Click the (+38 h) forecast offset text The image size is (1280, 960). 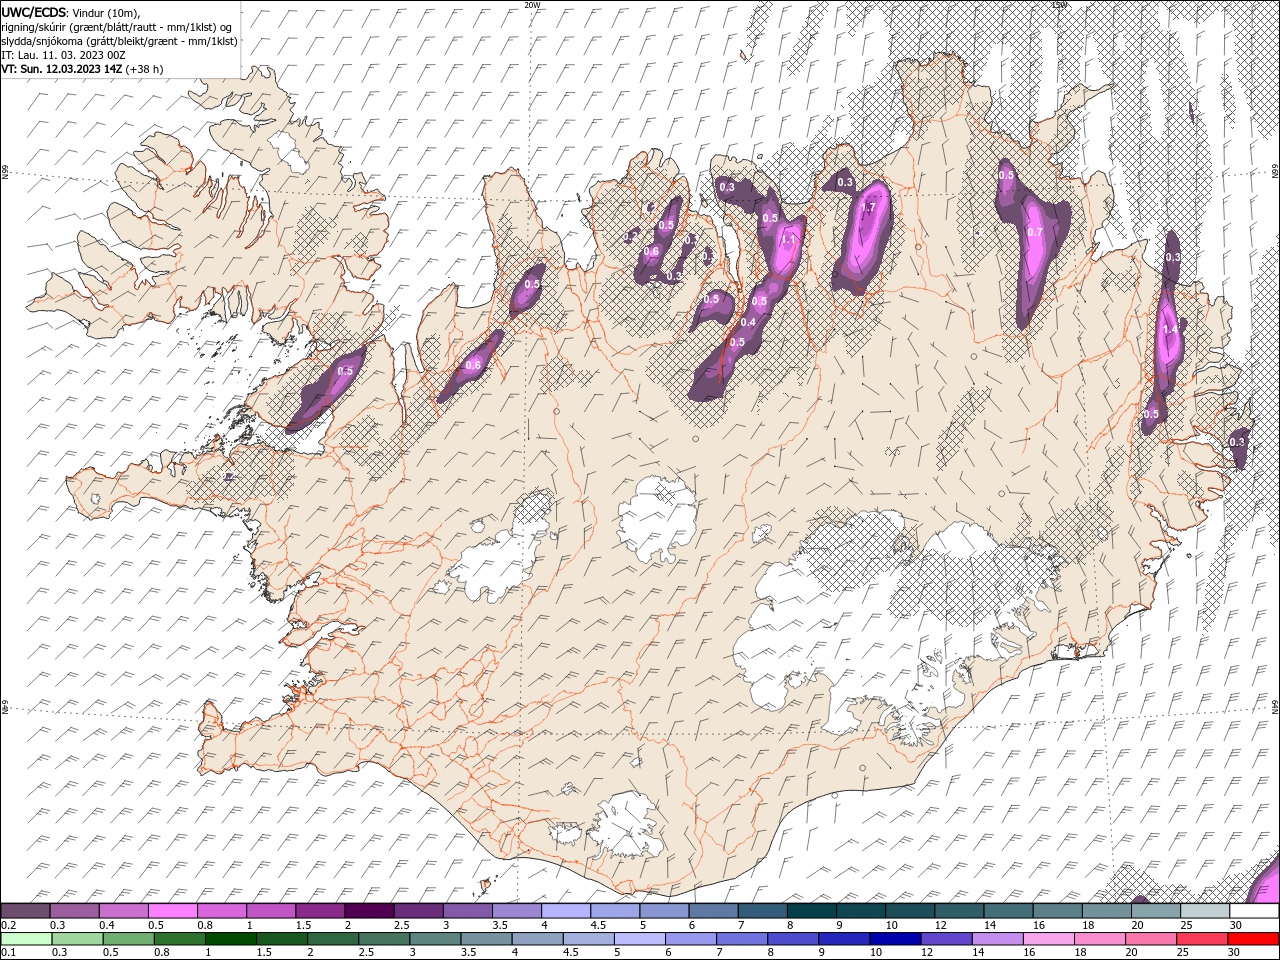point(145,69)
